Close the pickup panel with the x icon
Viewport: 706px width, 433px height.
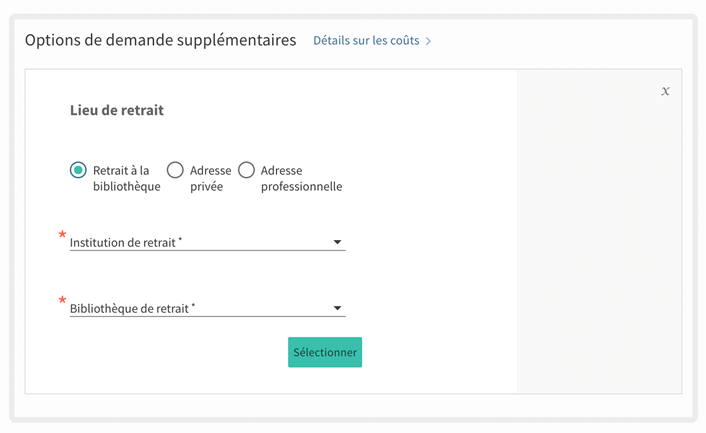pyautogui.click(x=666, y=91)
